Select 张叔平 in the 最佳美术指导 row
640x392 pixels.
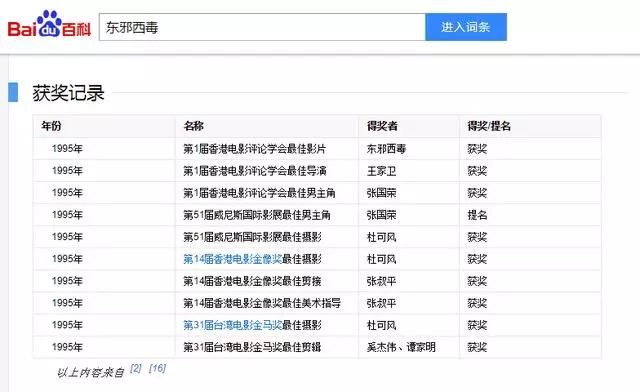(x=381, y=303)
